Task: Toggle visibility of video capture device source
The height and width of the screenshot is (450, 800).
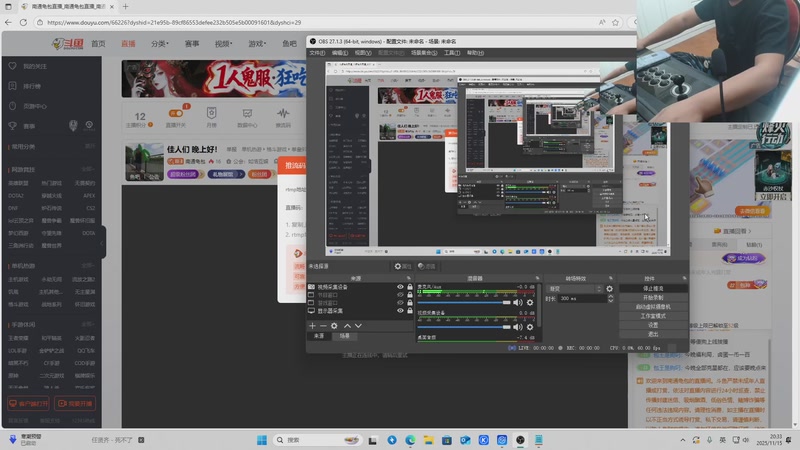Action: pyautogui.click(x=401, y=287)
